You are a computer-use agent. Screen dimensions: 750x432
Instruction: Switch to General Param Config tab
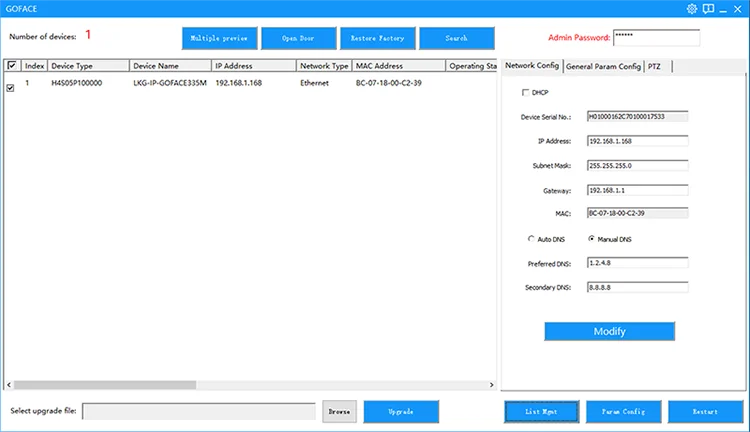pyautogui.click(x=604, y=66)
